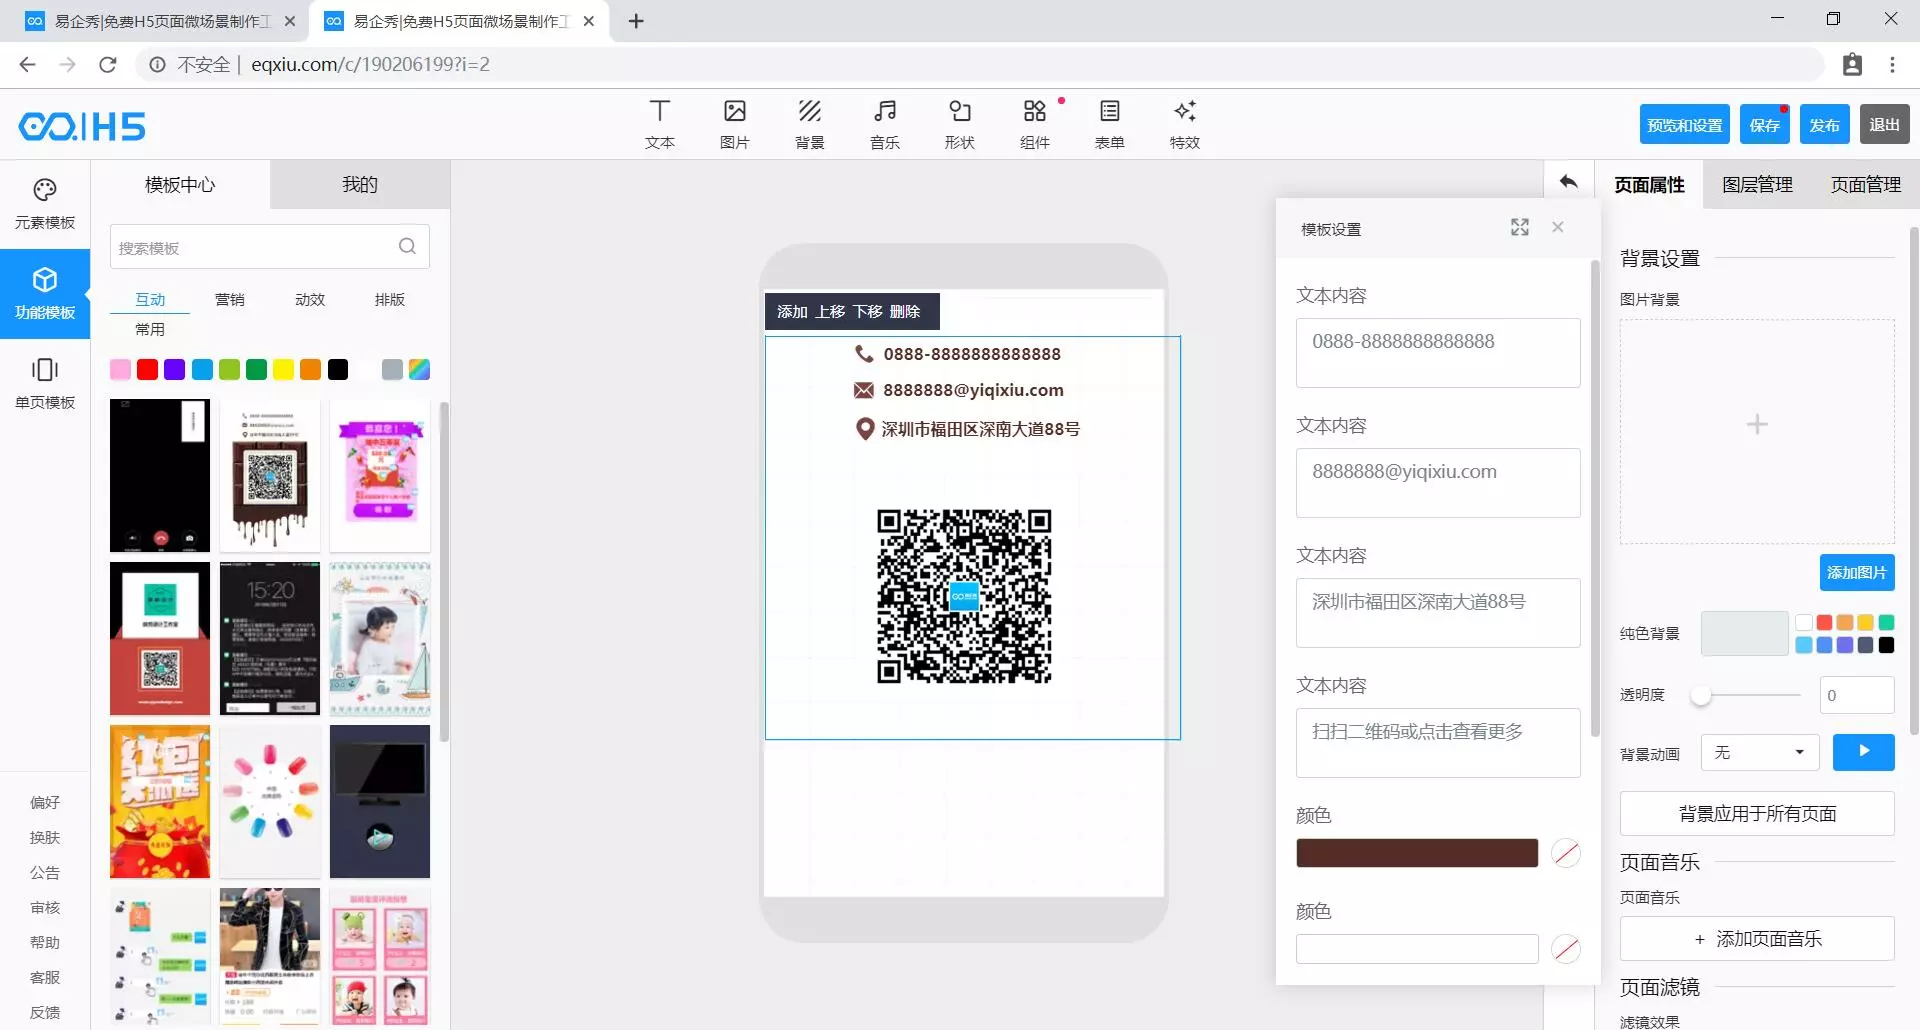Select the 营销 category filter
The image size is (1920, 1030).
coord(230,300)
